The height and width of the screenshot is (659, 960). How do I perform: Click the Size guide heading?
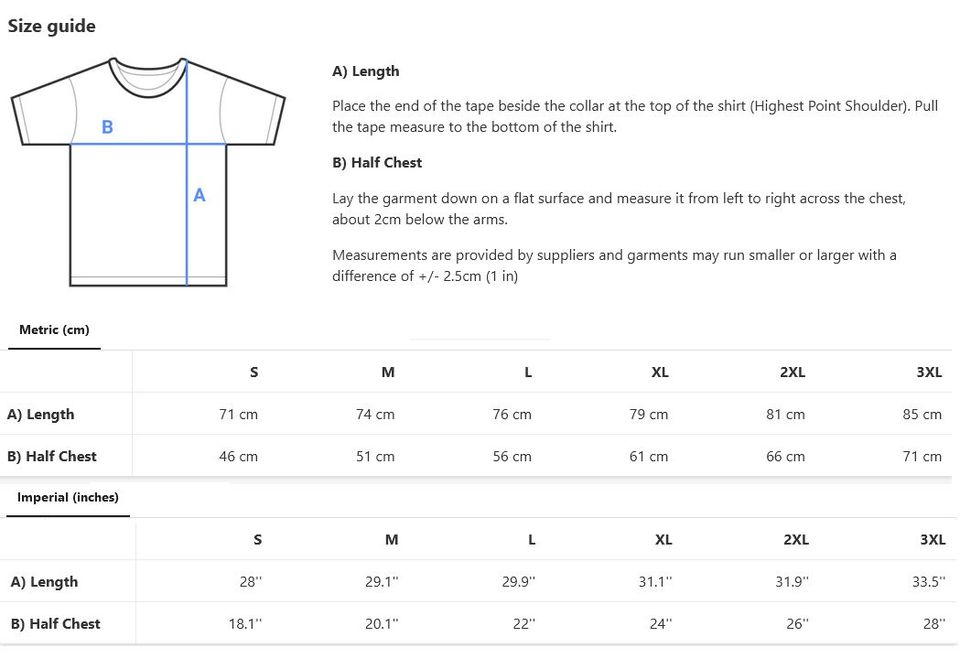coord(51,26)
